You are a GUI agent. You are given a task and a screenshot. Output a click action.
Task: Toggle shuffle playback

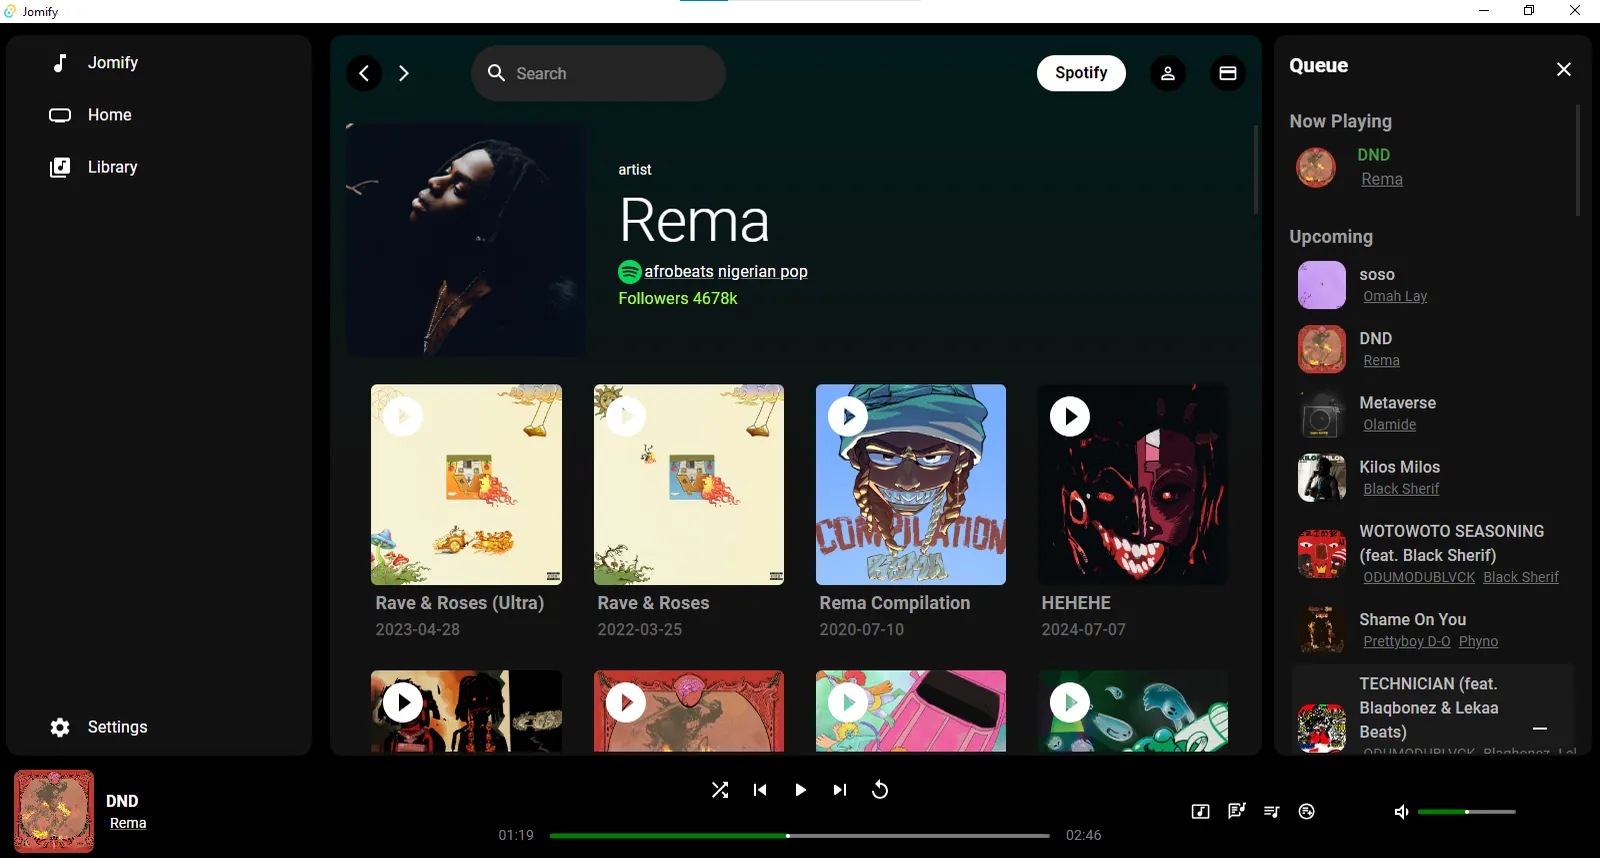coord(720,790)
